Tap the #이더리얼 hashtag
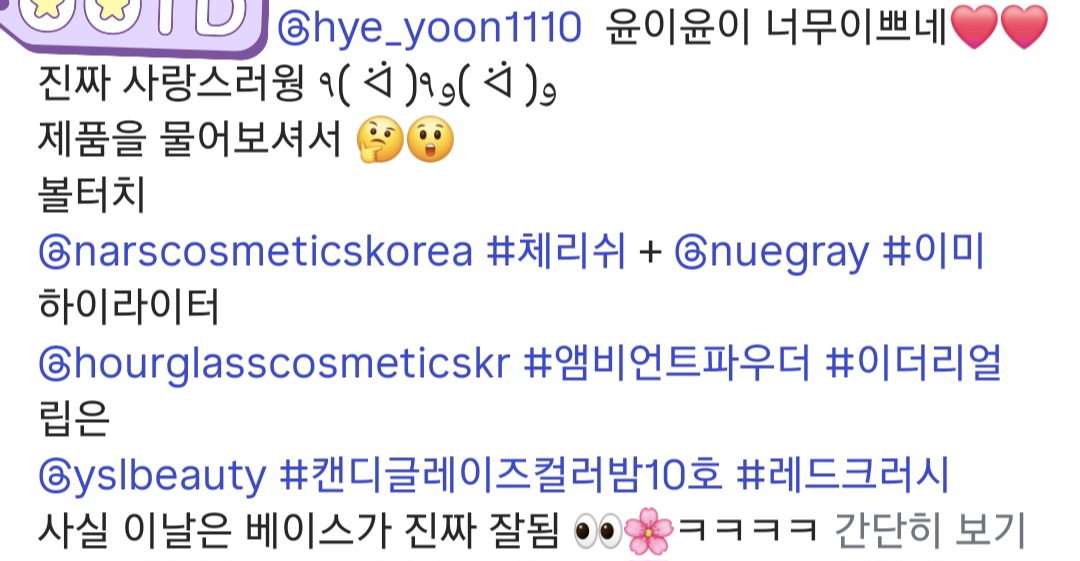The height and width of the screenshot is (561, 1080). (x=913, y=363)
